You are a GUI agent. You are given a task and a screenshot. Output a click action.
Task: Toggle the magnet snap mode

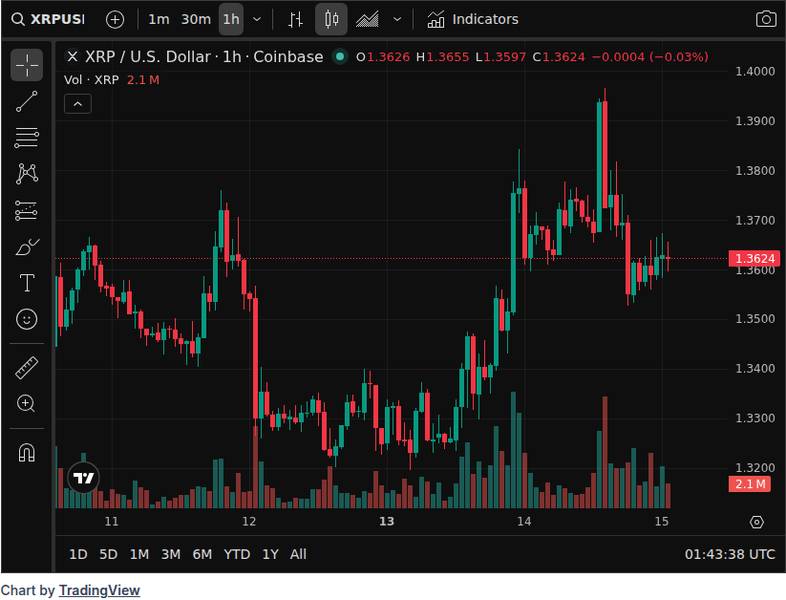pyautogui.click(x=27, y=453)
